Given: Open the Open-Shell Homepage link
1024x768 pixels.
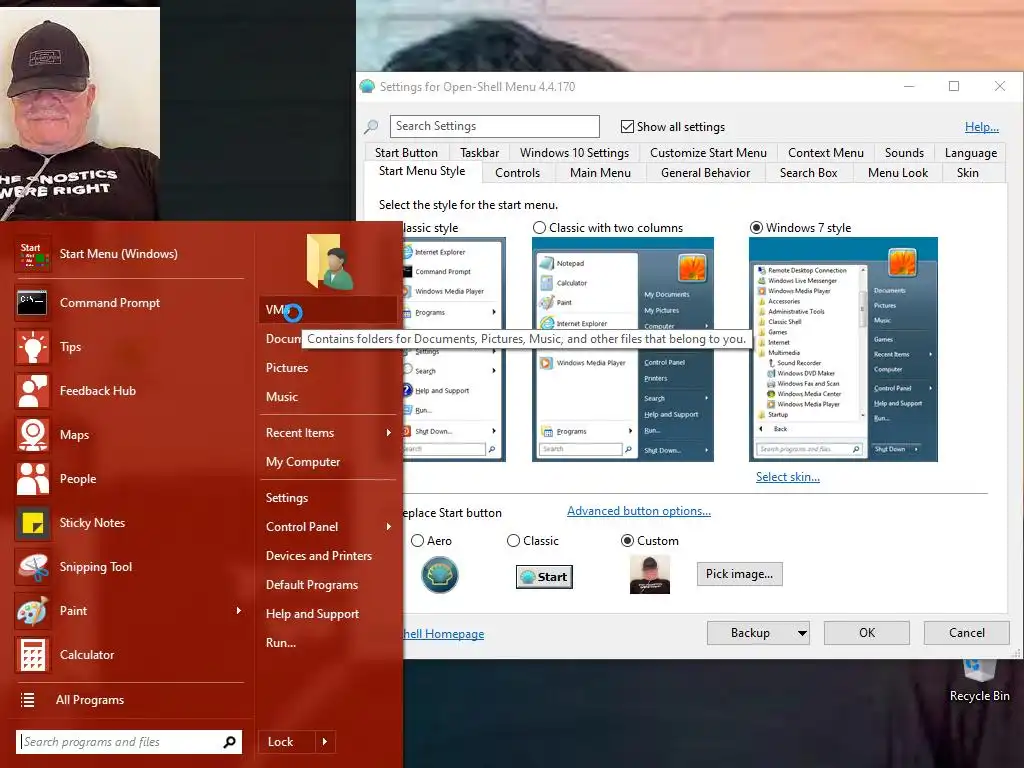Looking at the screenshot, I should coord(443,634).
